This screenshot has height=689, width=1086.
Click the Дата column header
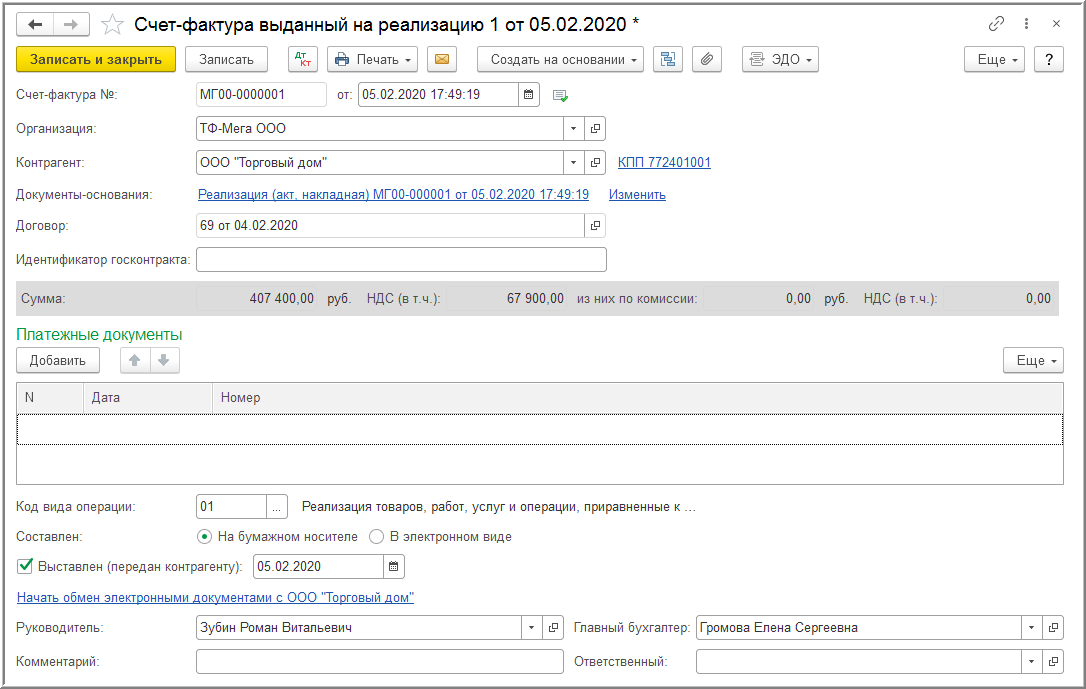click(148, 397)
